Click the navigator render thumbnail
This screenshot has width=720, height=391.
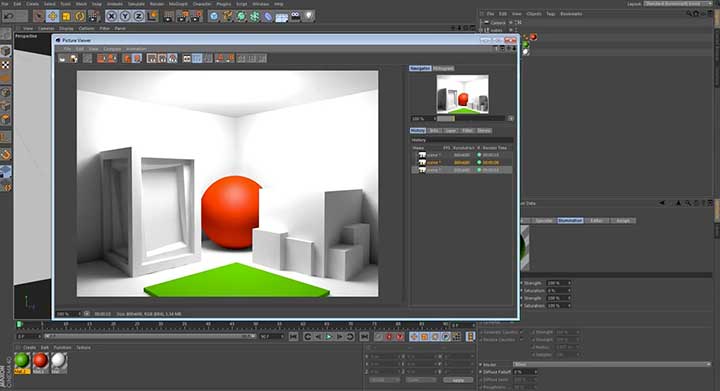462,94
